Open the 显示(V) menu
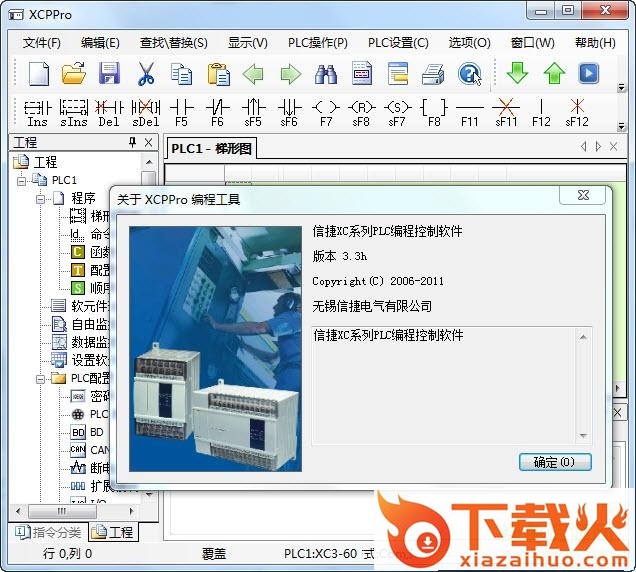The width and height of the screenshot is (636, 572). (247, 43)
